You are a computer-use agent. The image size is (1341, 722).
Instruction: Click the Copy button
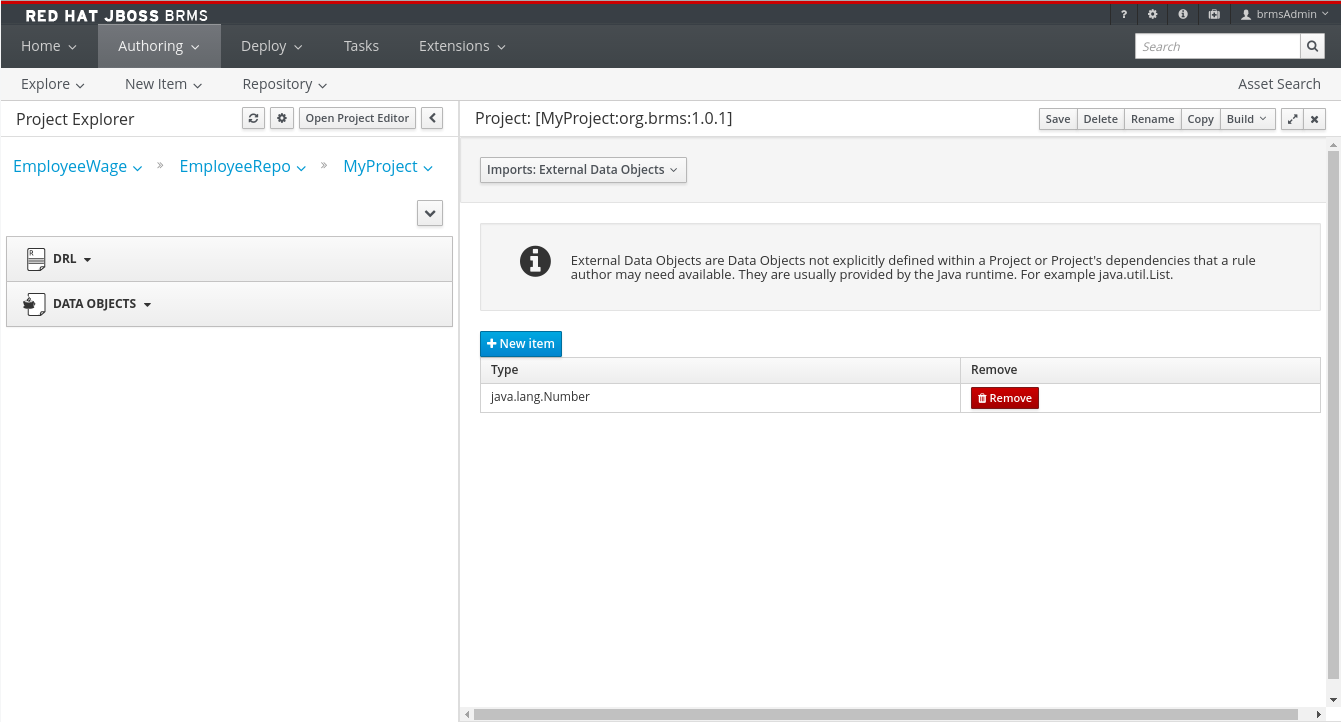click(1200, 119)
